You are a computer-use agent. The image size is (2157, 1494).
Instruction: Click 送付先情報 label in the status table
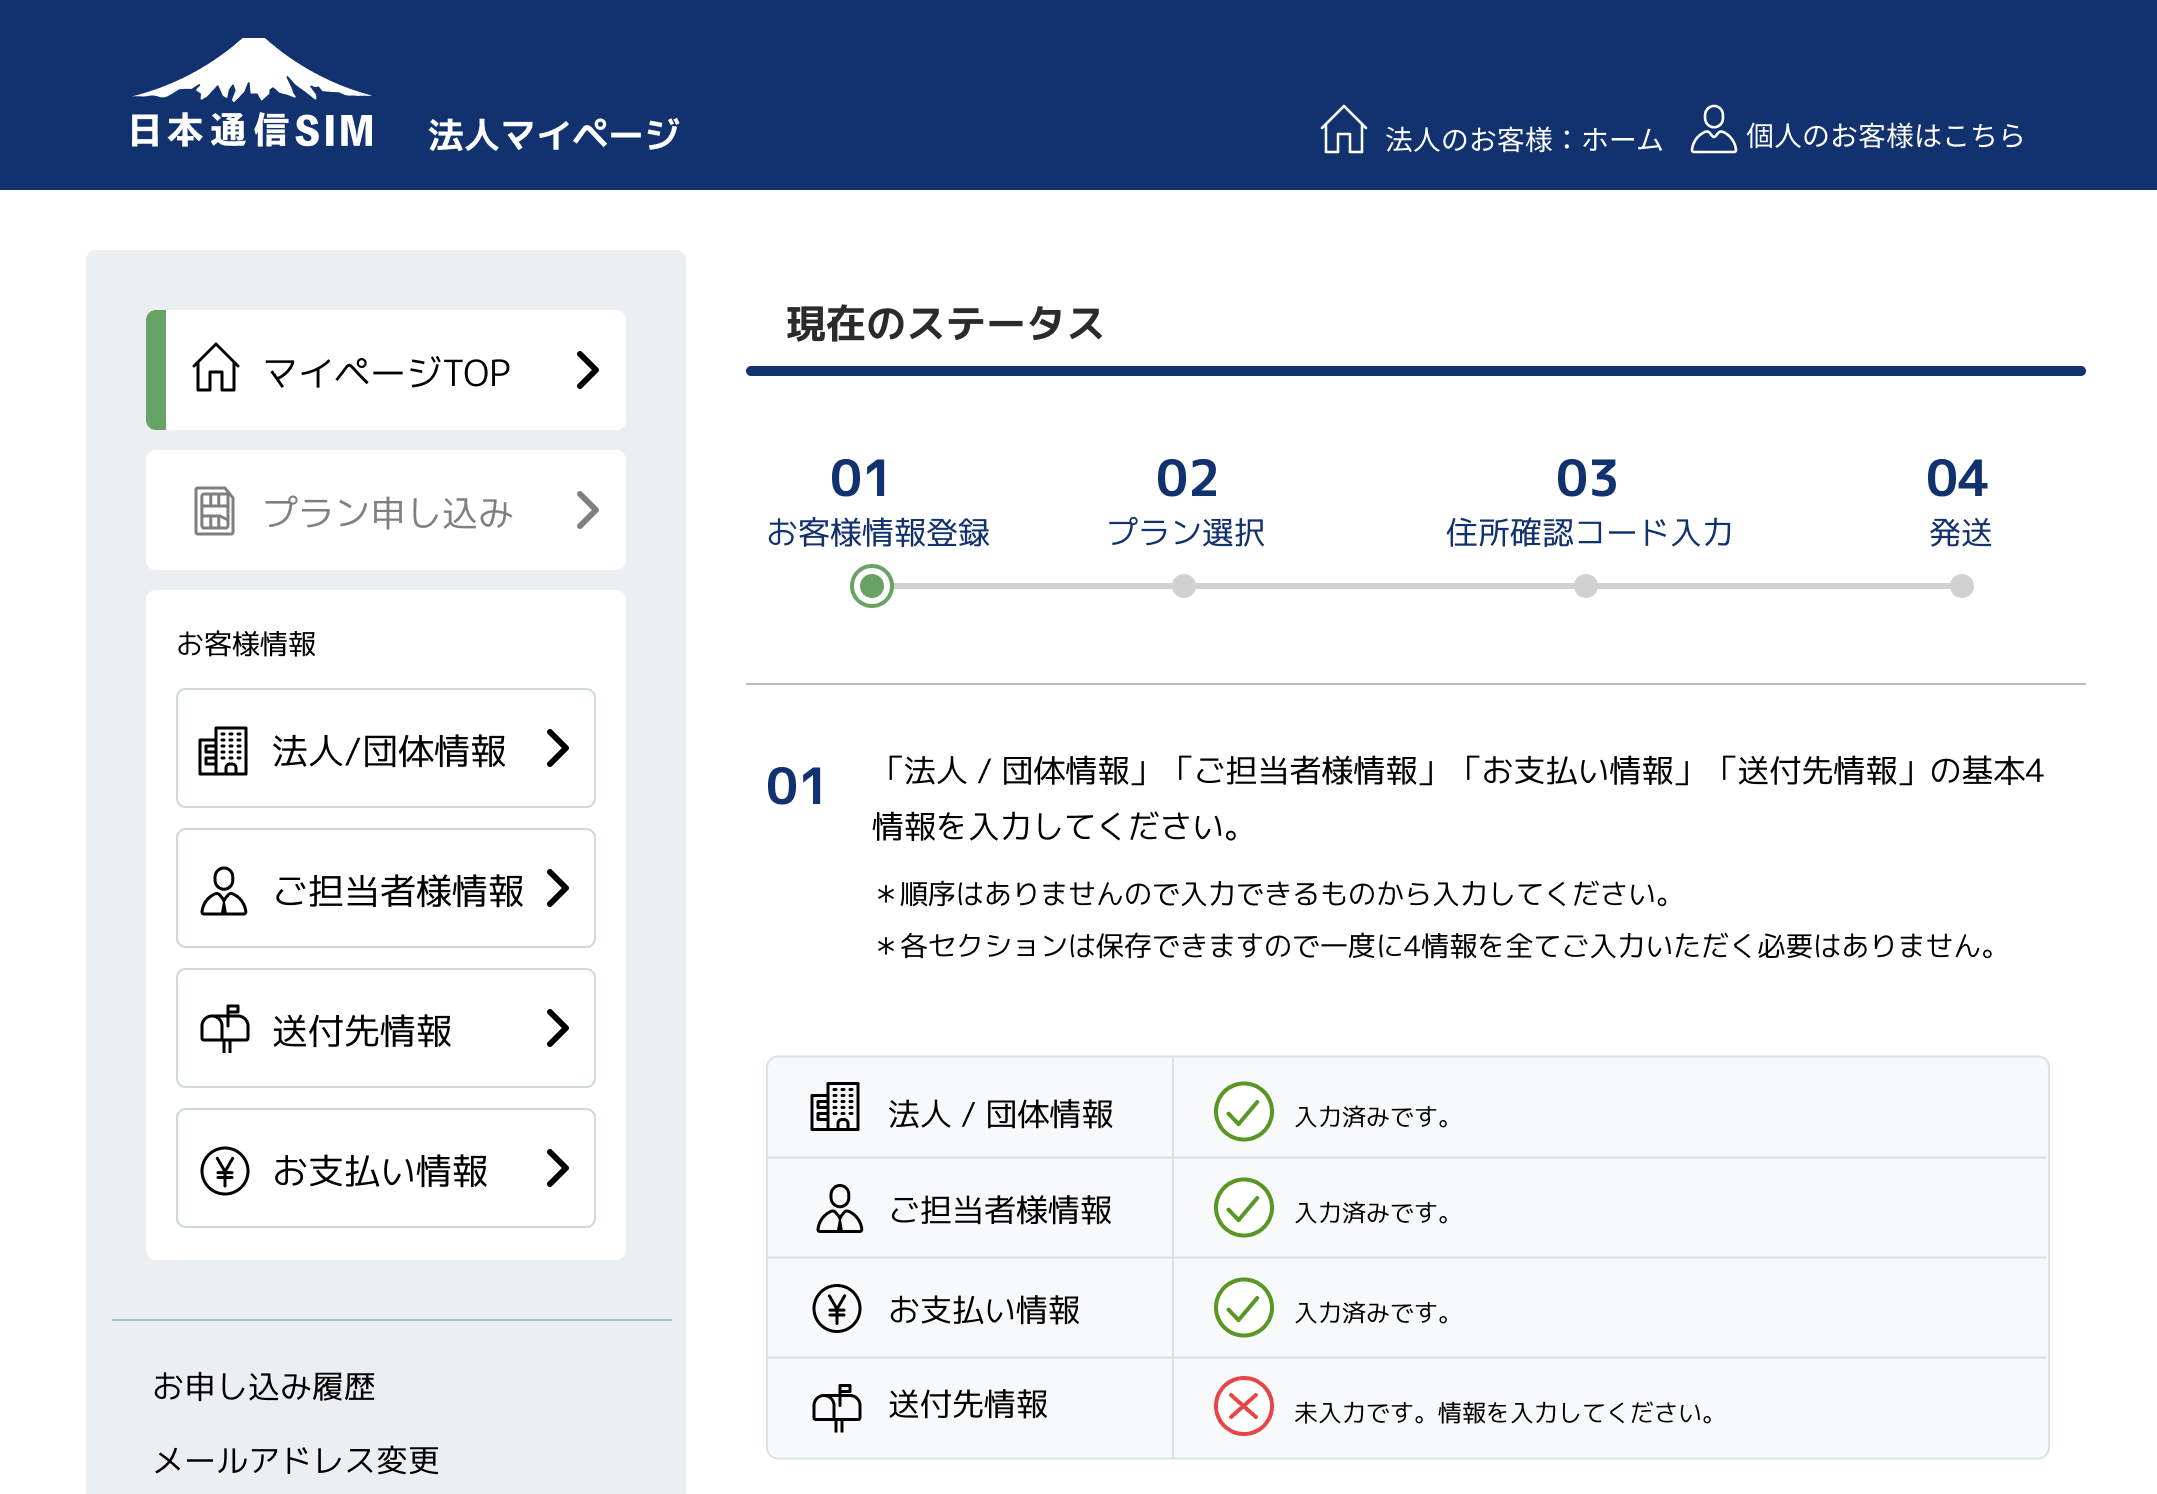coord(968,1404)
